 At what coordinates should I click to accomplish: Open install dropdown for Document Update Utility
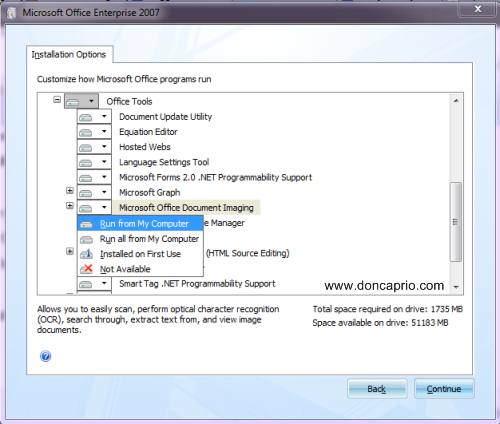point(94,117)
